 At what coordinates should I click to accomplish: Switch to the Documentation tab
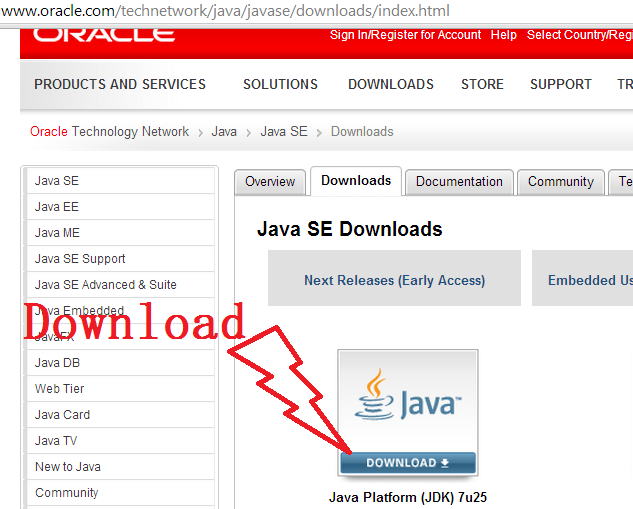pyautogui.click(x=459, y=182)
